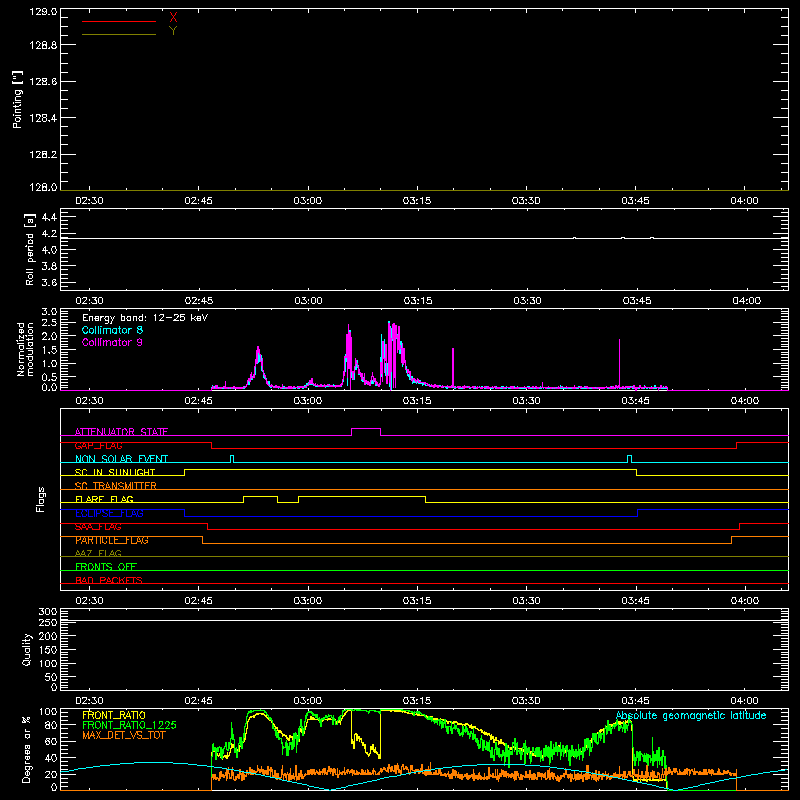Click the 03:15 label under the Flags plot

tap(417, 601)
